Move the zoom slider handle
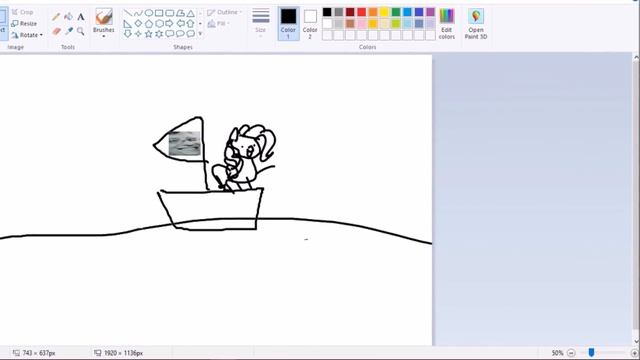The image size is (640, 360). pyautogui.click(x=591, y=352)
